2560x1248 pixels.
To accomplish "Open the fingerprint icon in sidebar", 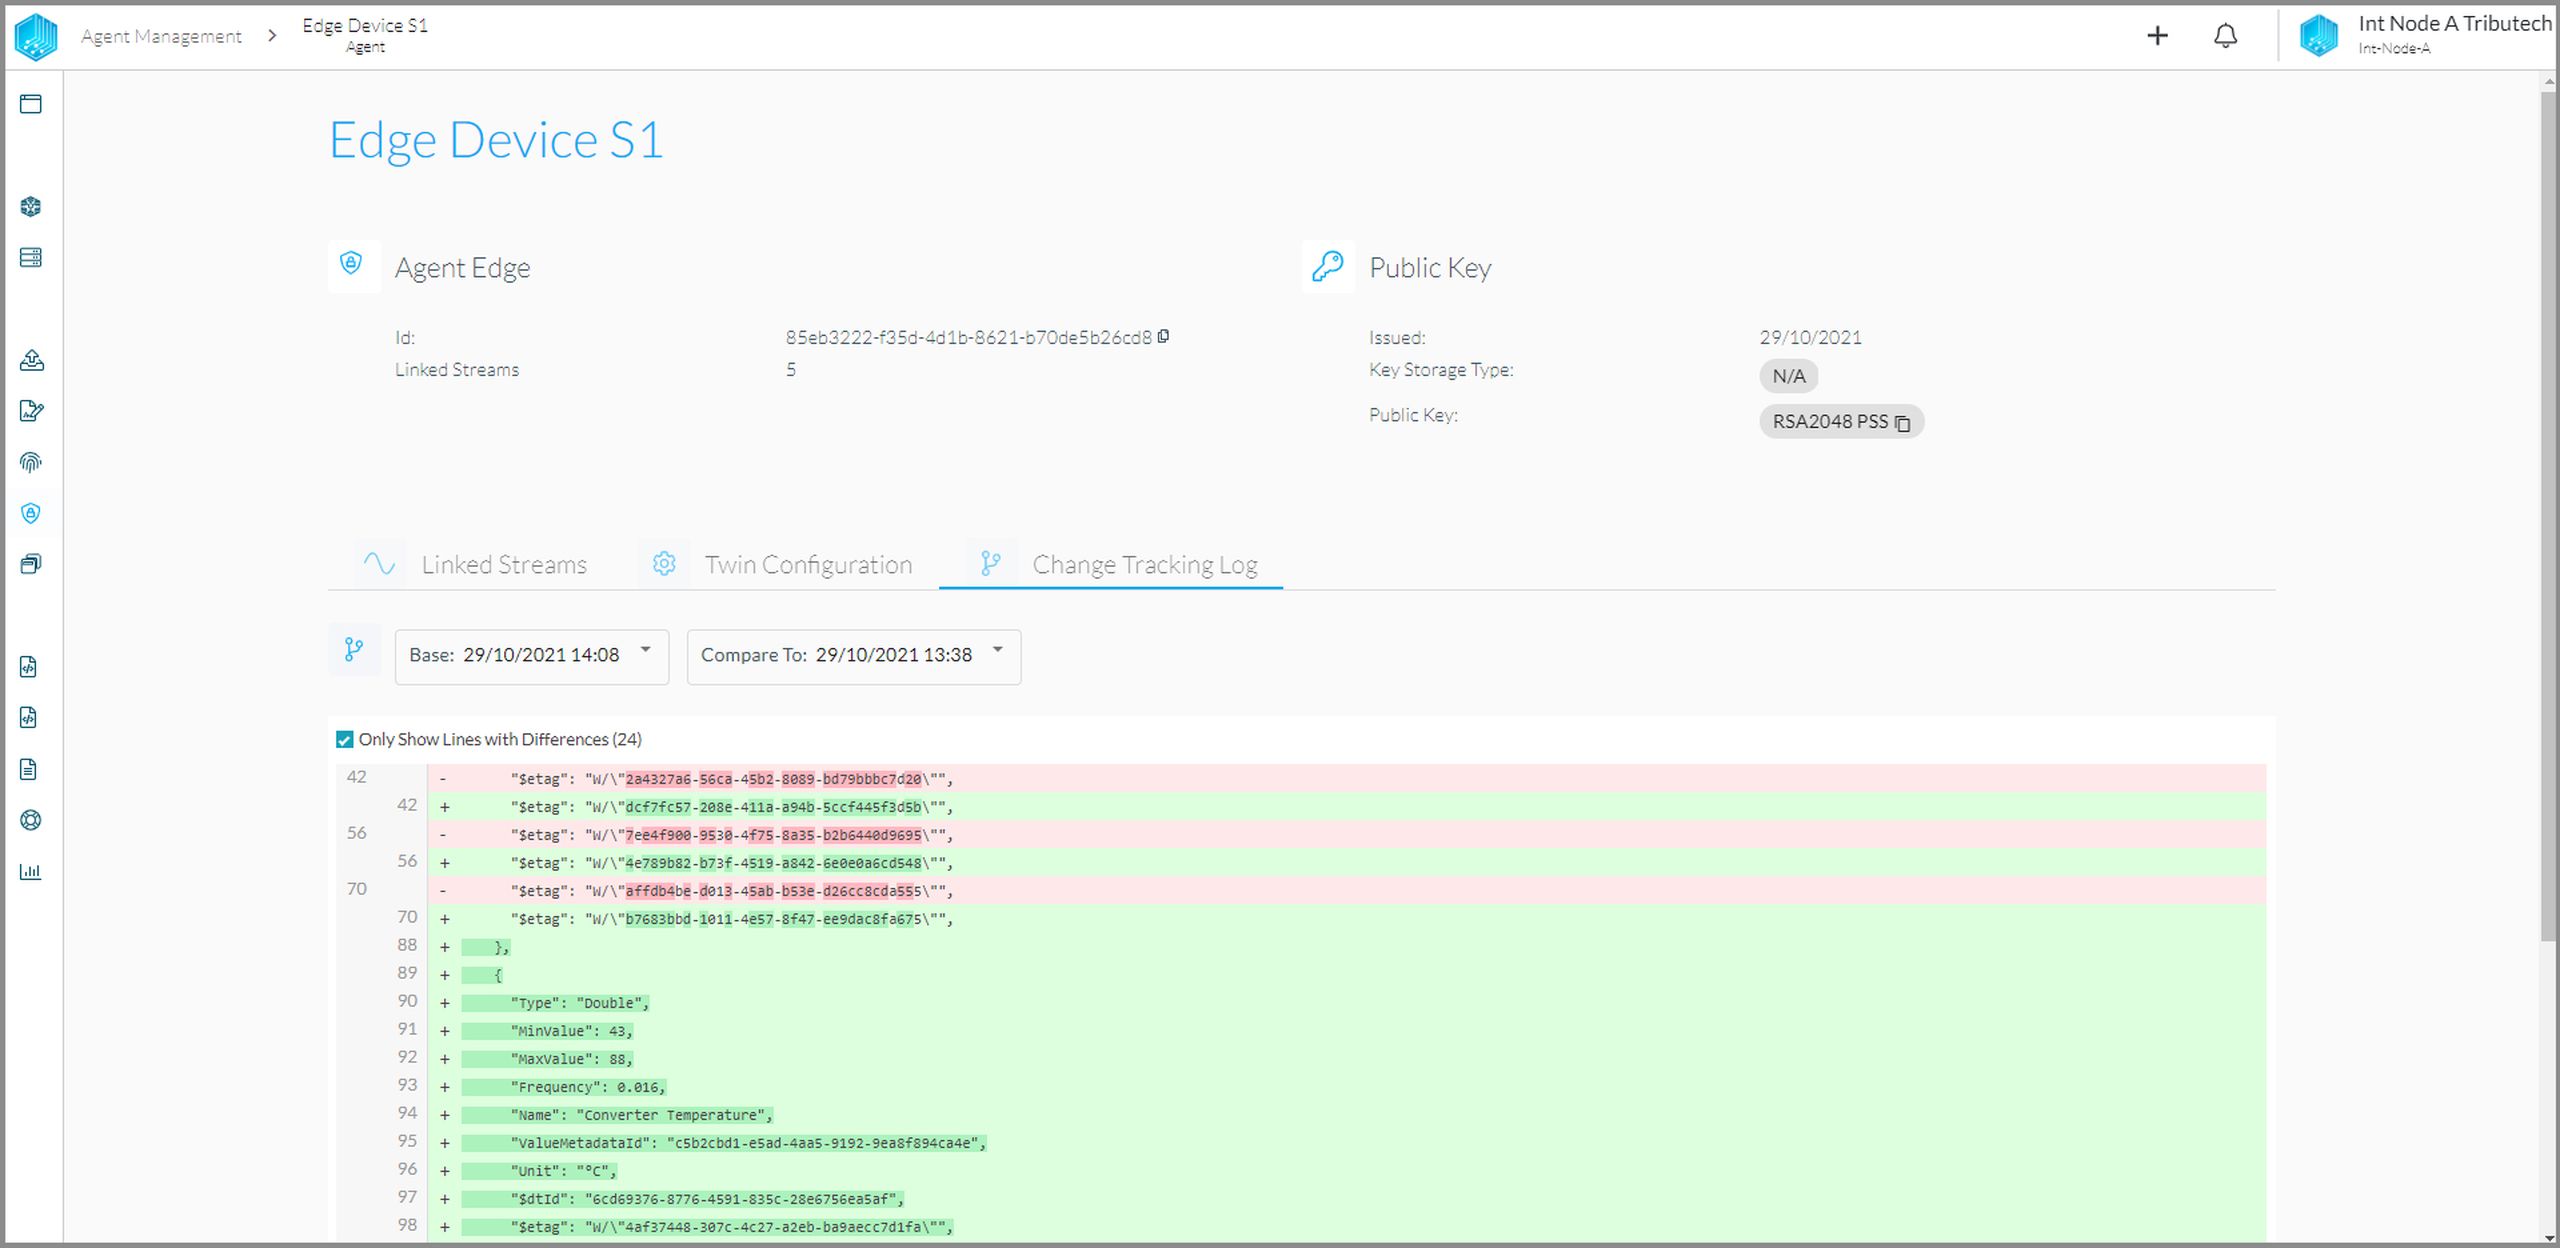I will [x=31, y=462].
